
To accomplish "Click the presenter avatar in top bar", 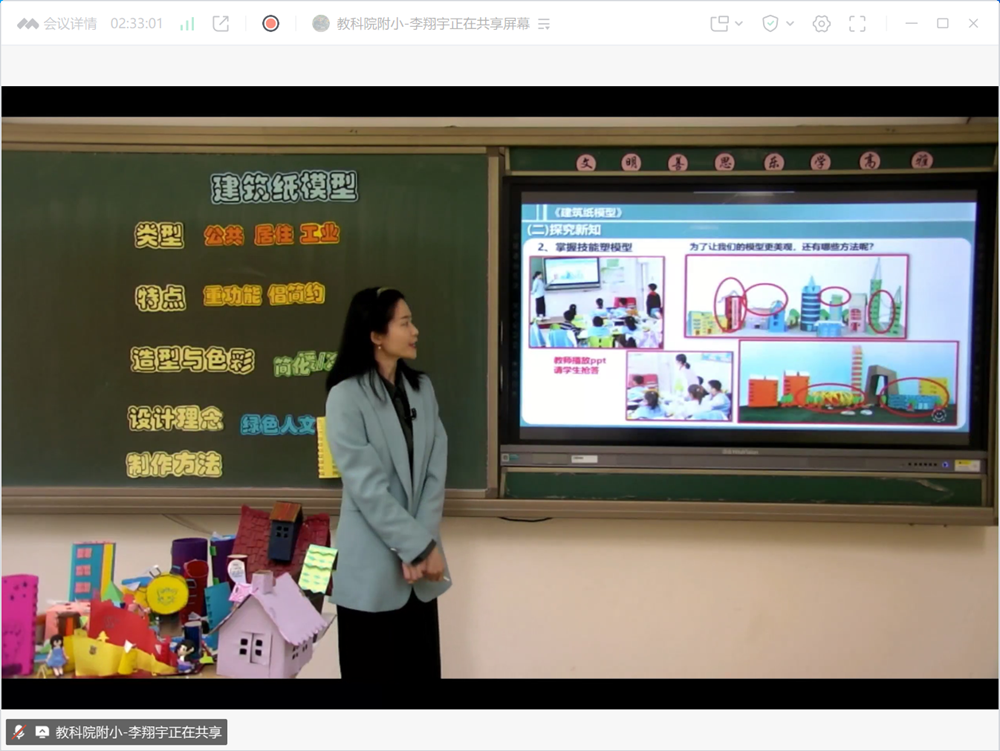I will (321, 24).
